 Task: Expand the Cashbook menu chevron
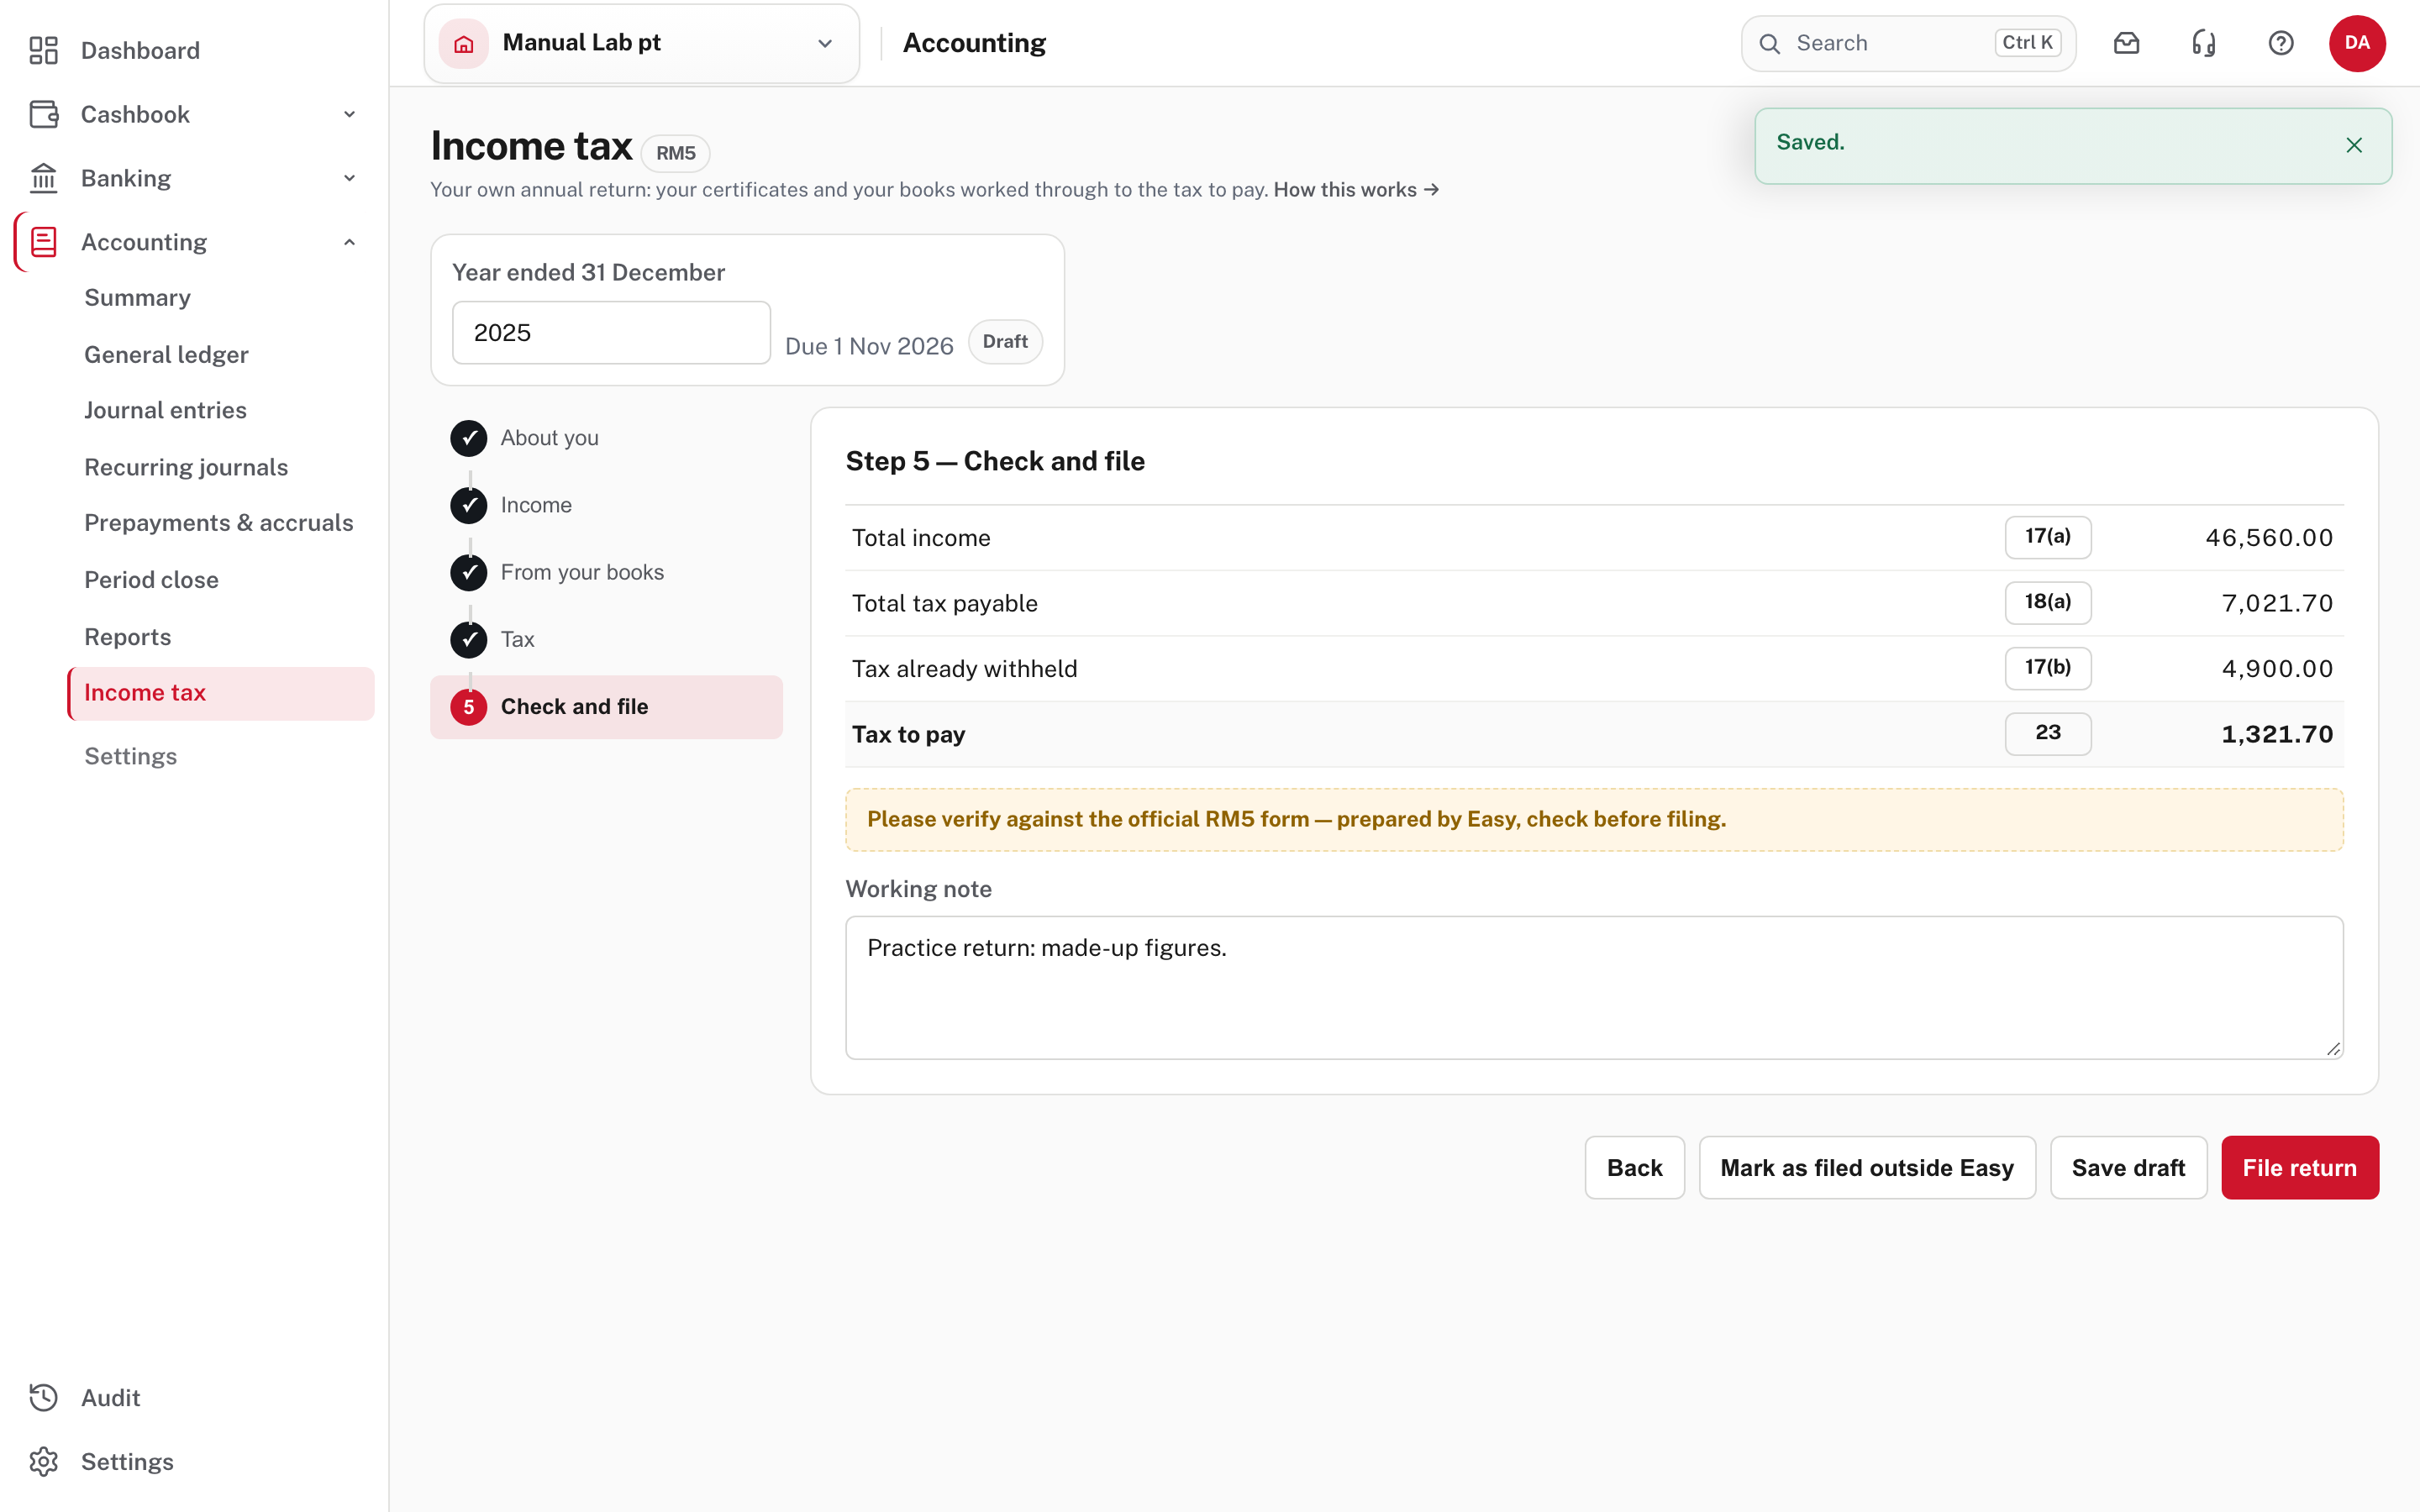(349, 114)
